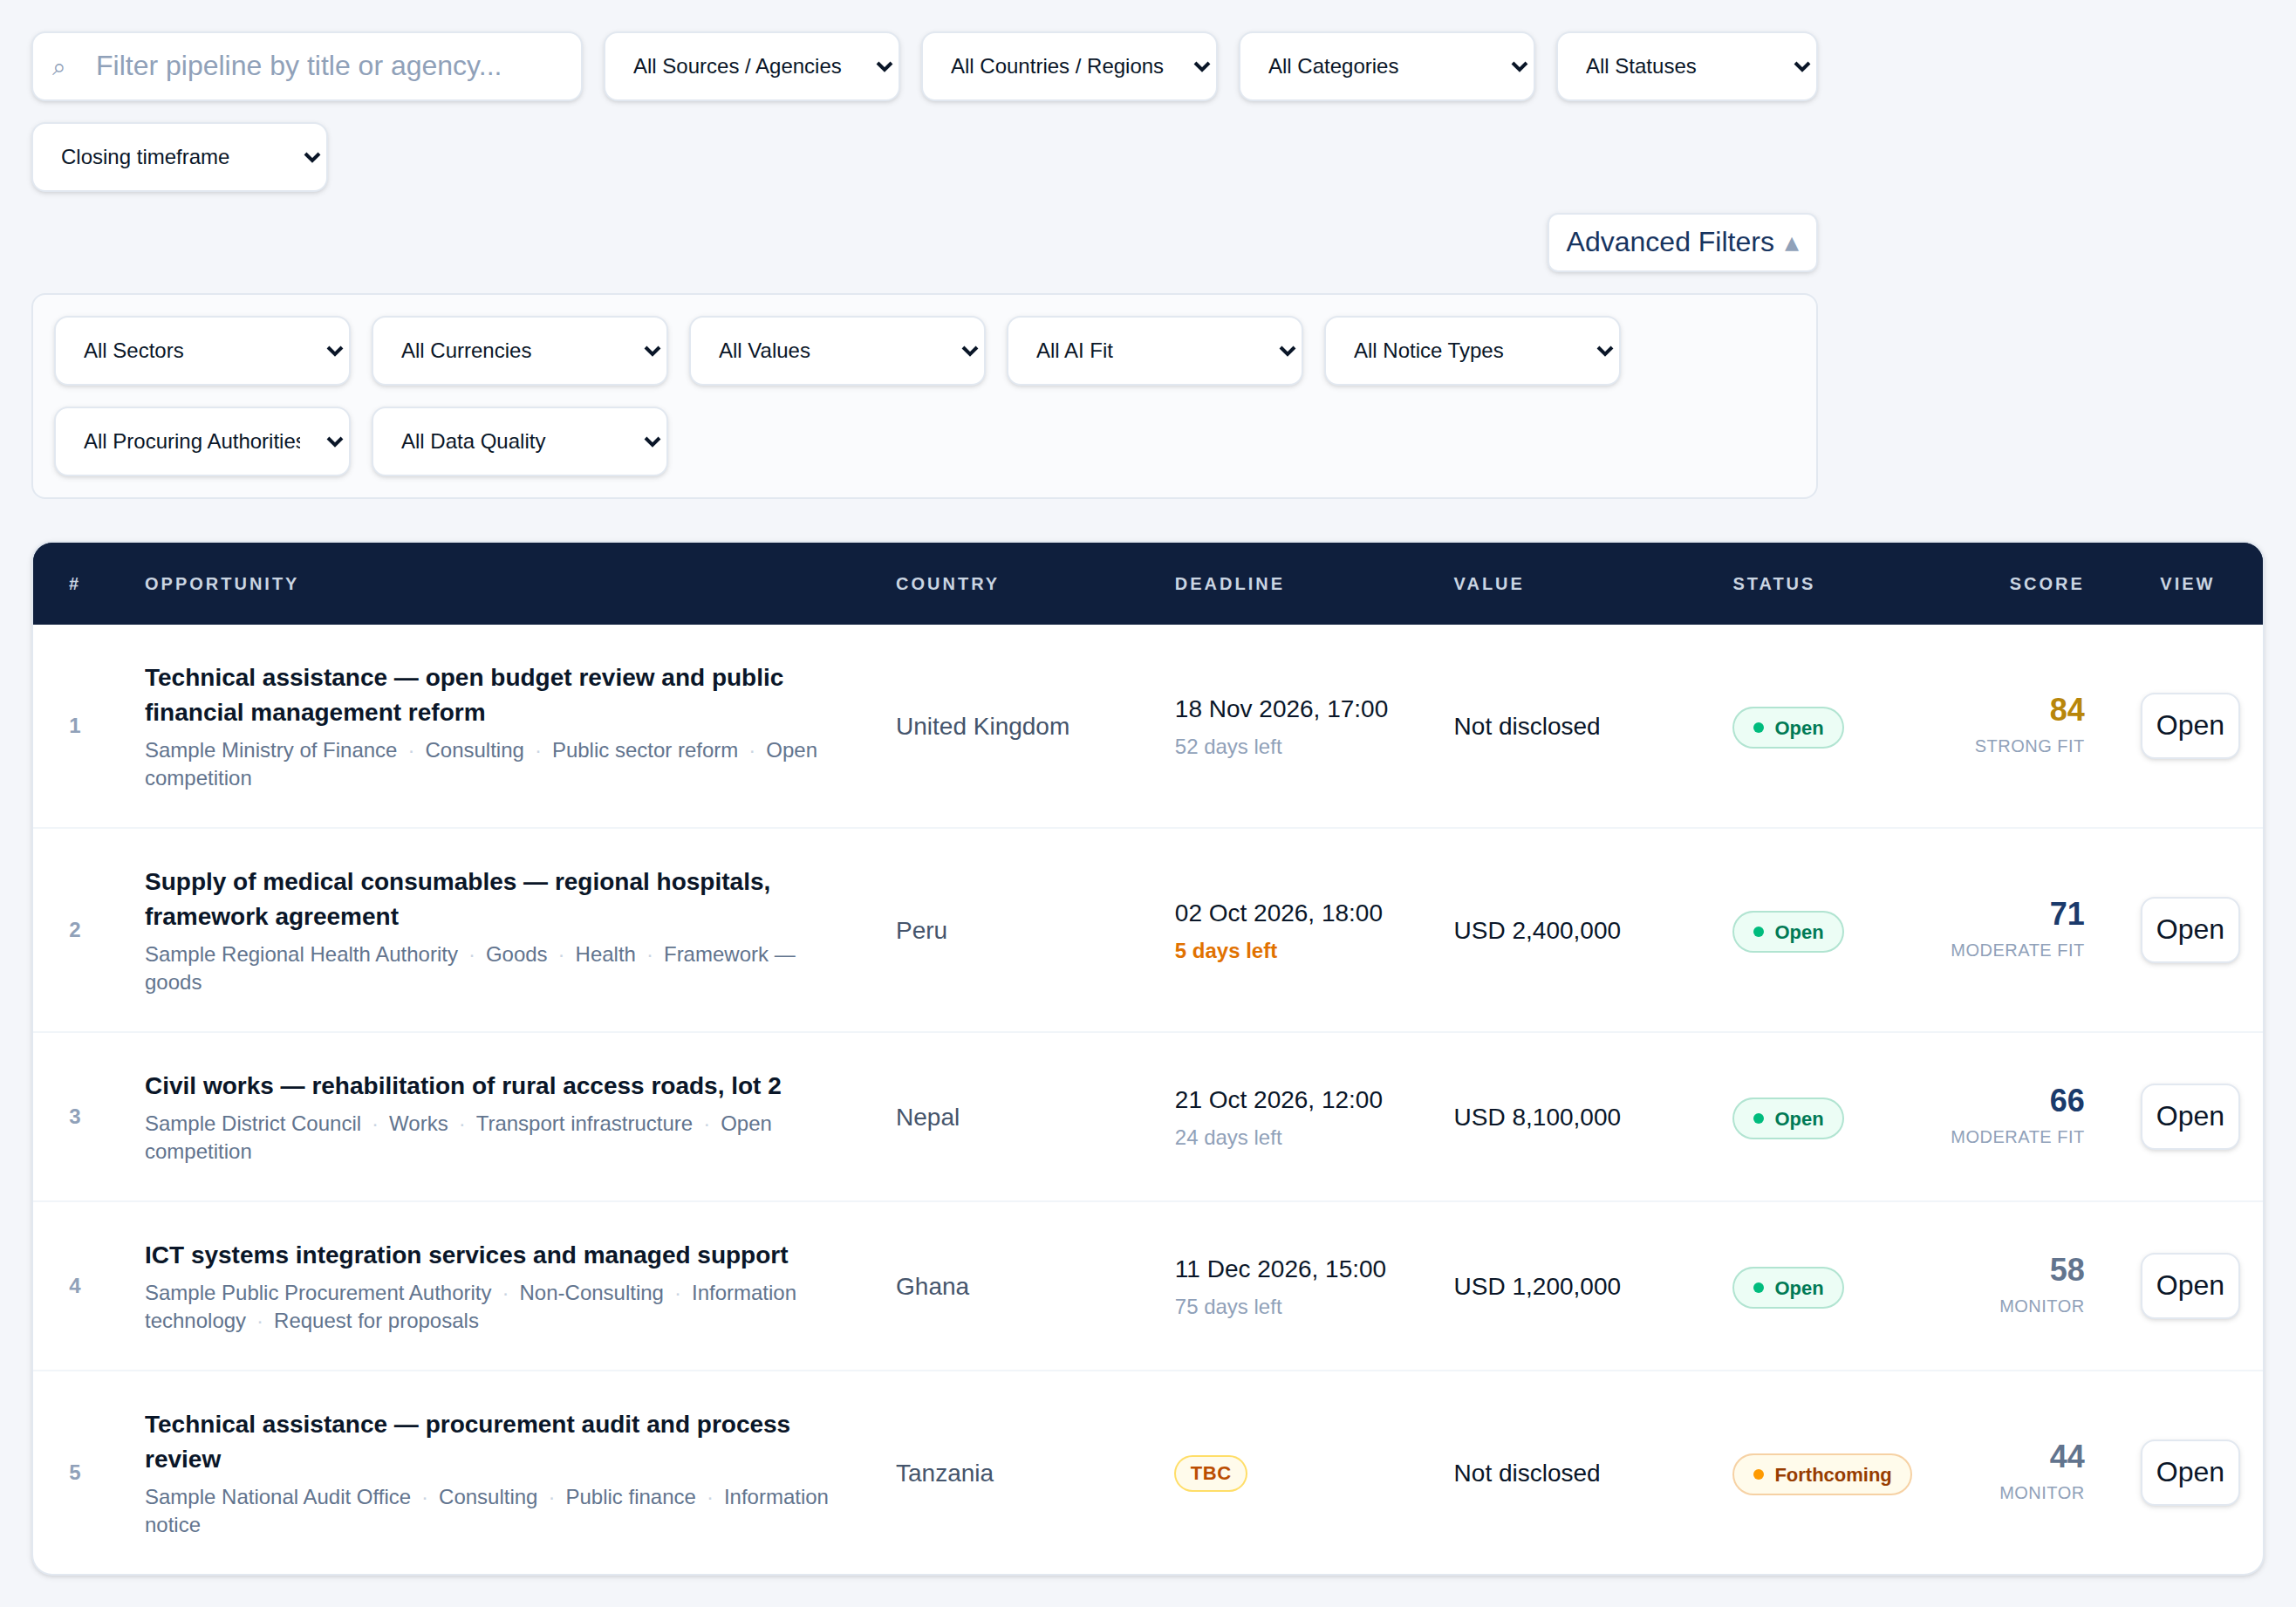Screen dimensions: 2296x1607
Task: Click the COUNTRY column header
Action: 947,584
